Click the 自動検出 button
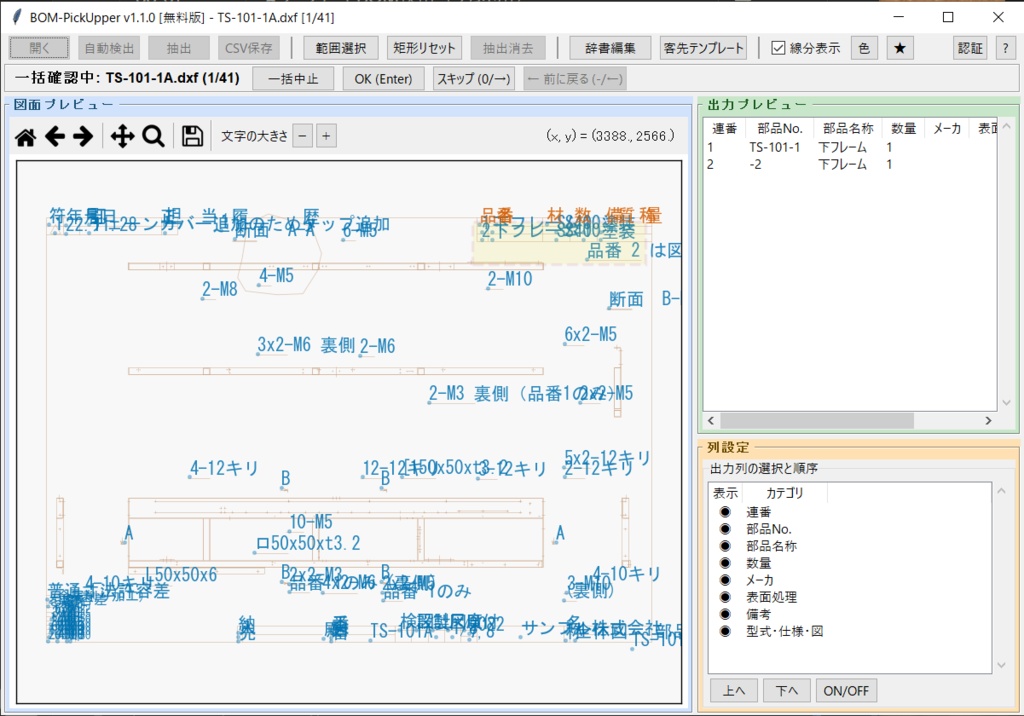The height and width of the screenshot is (716, 1024). click(109, 48)
